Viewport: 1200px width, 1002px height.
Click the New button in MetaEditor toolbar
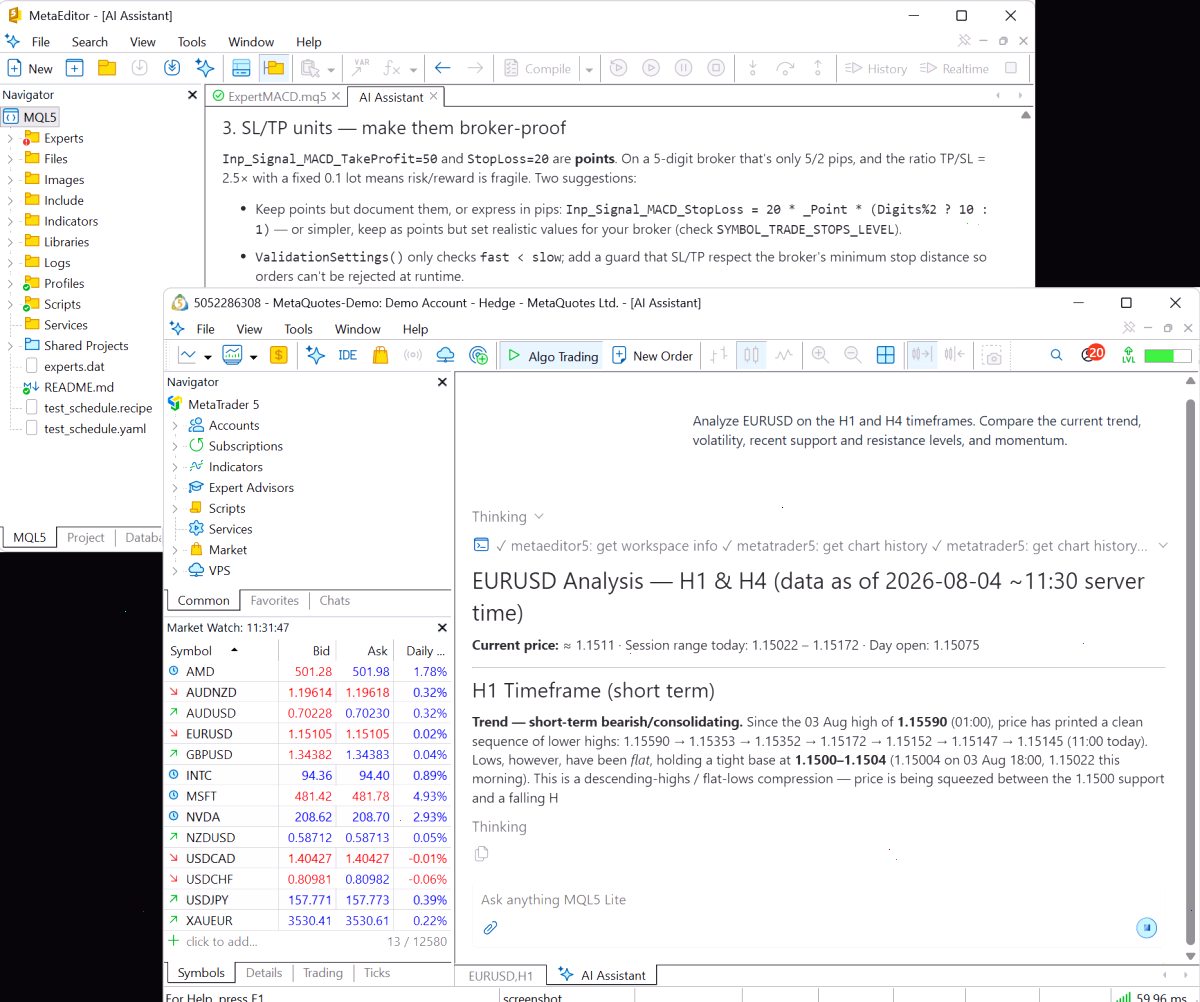coord(30,68)
